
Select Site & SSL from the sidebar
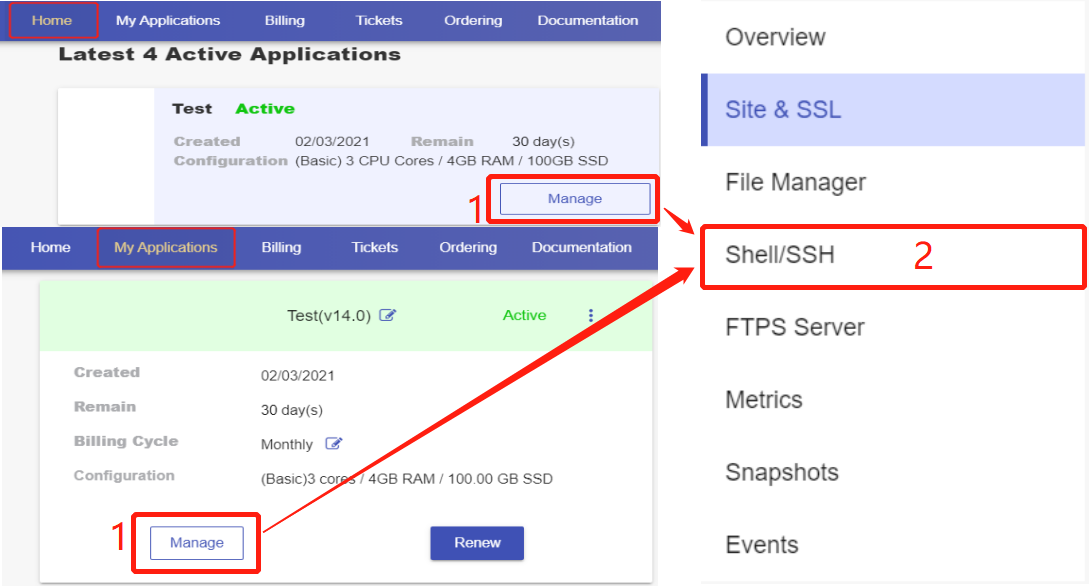pyautogui.click(x=785, y=109)
